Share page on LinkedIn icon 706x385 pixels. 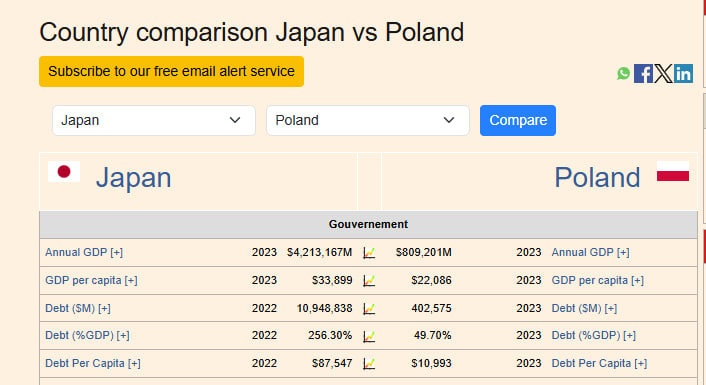tap(683, 73)
